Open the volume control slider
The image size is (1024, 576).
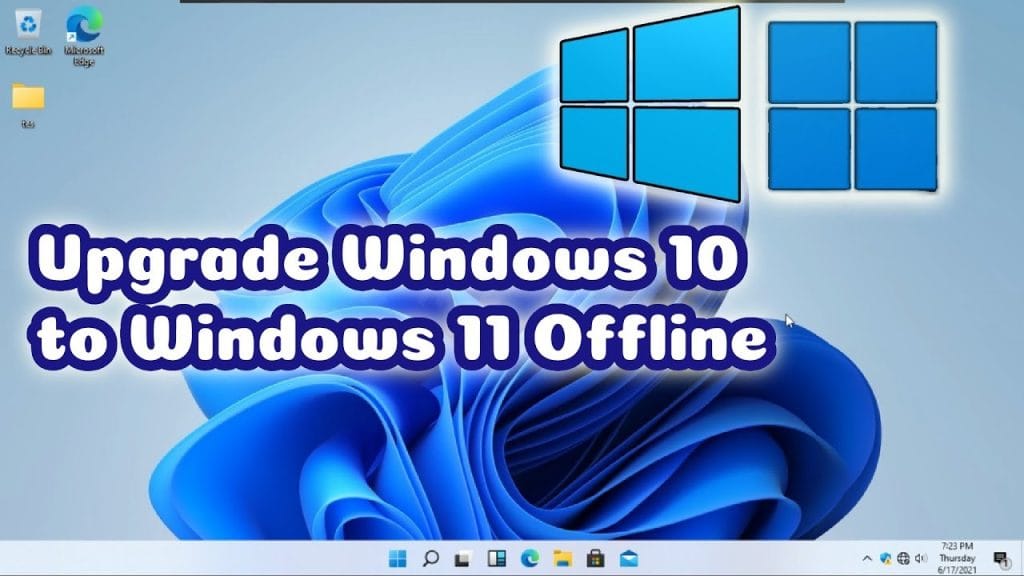click(x=920, y=558)
